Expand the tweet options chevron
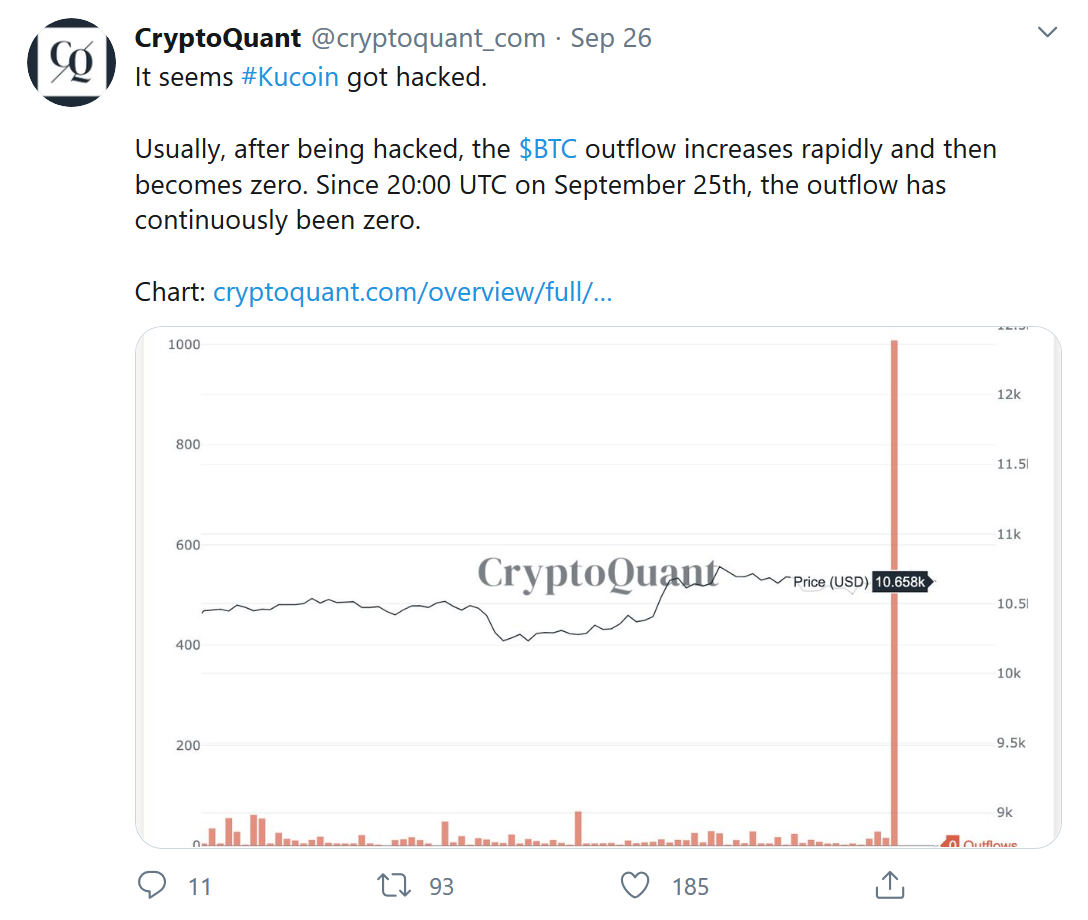This screenshot has width=1088, height=920. point(1047,33)
